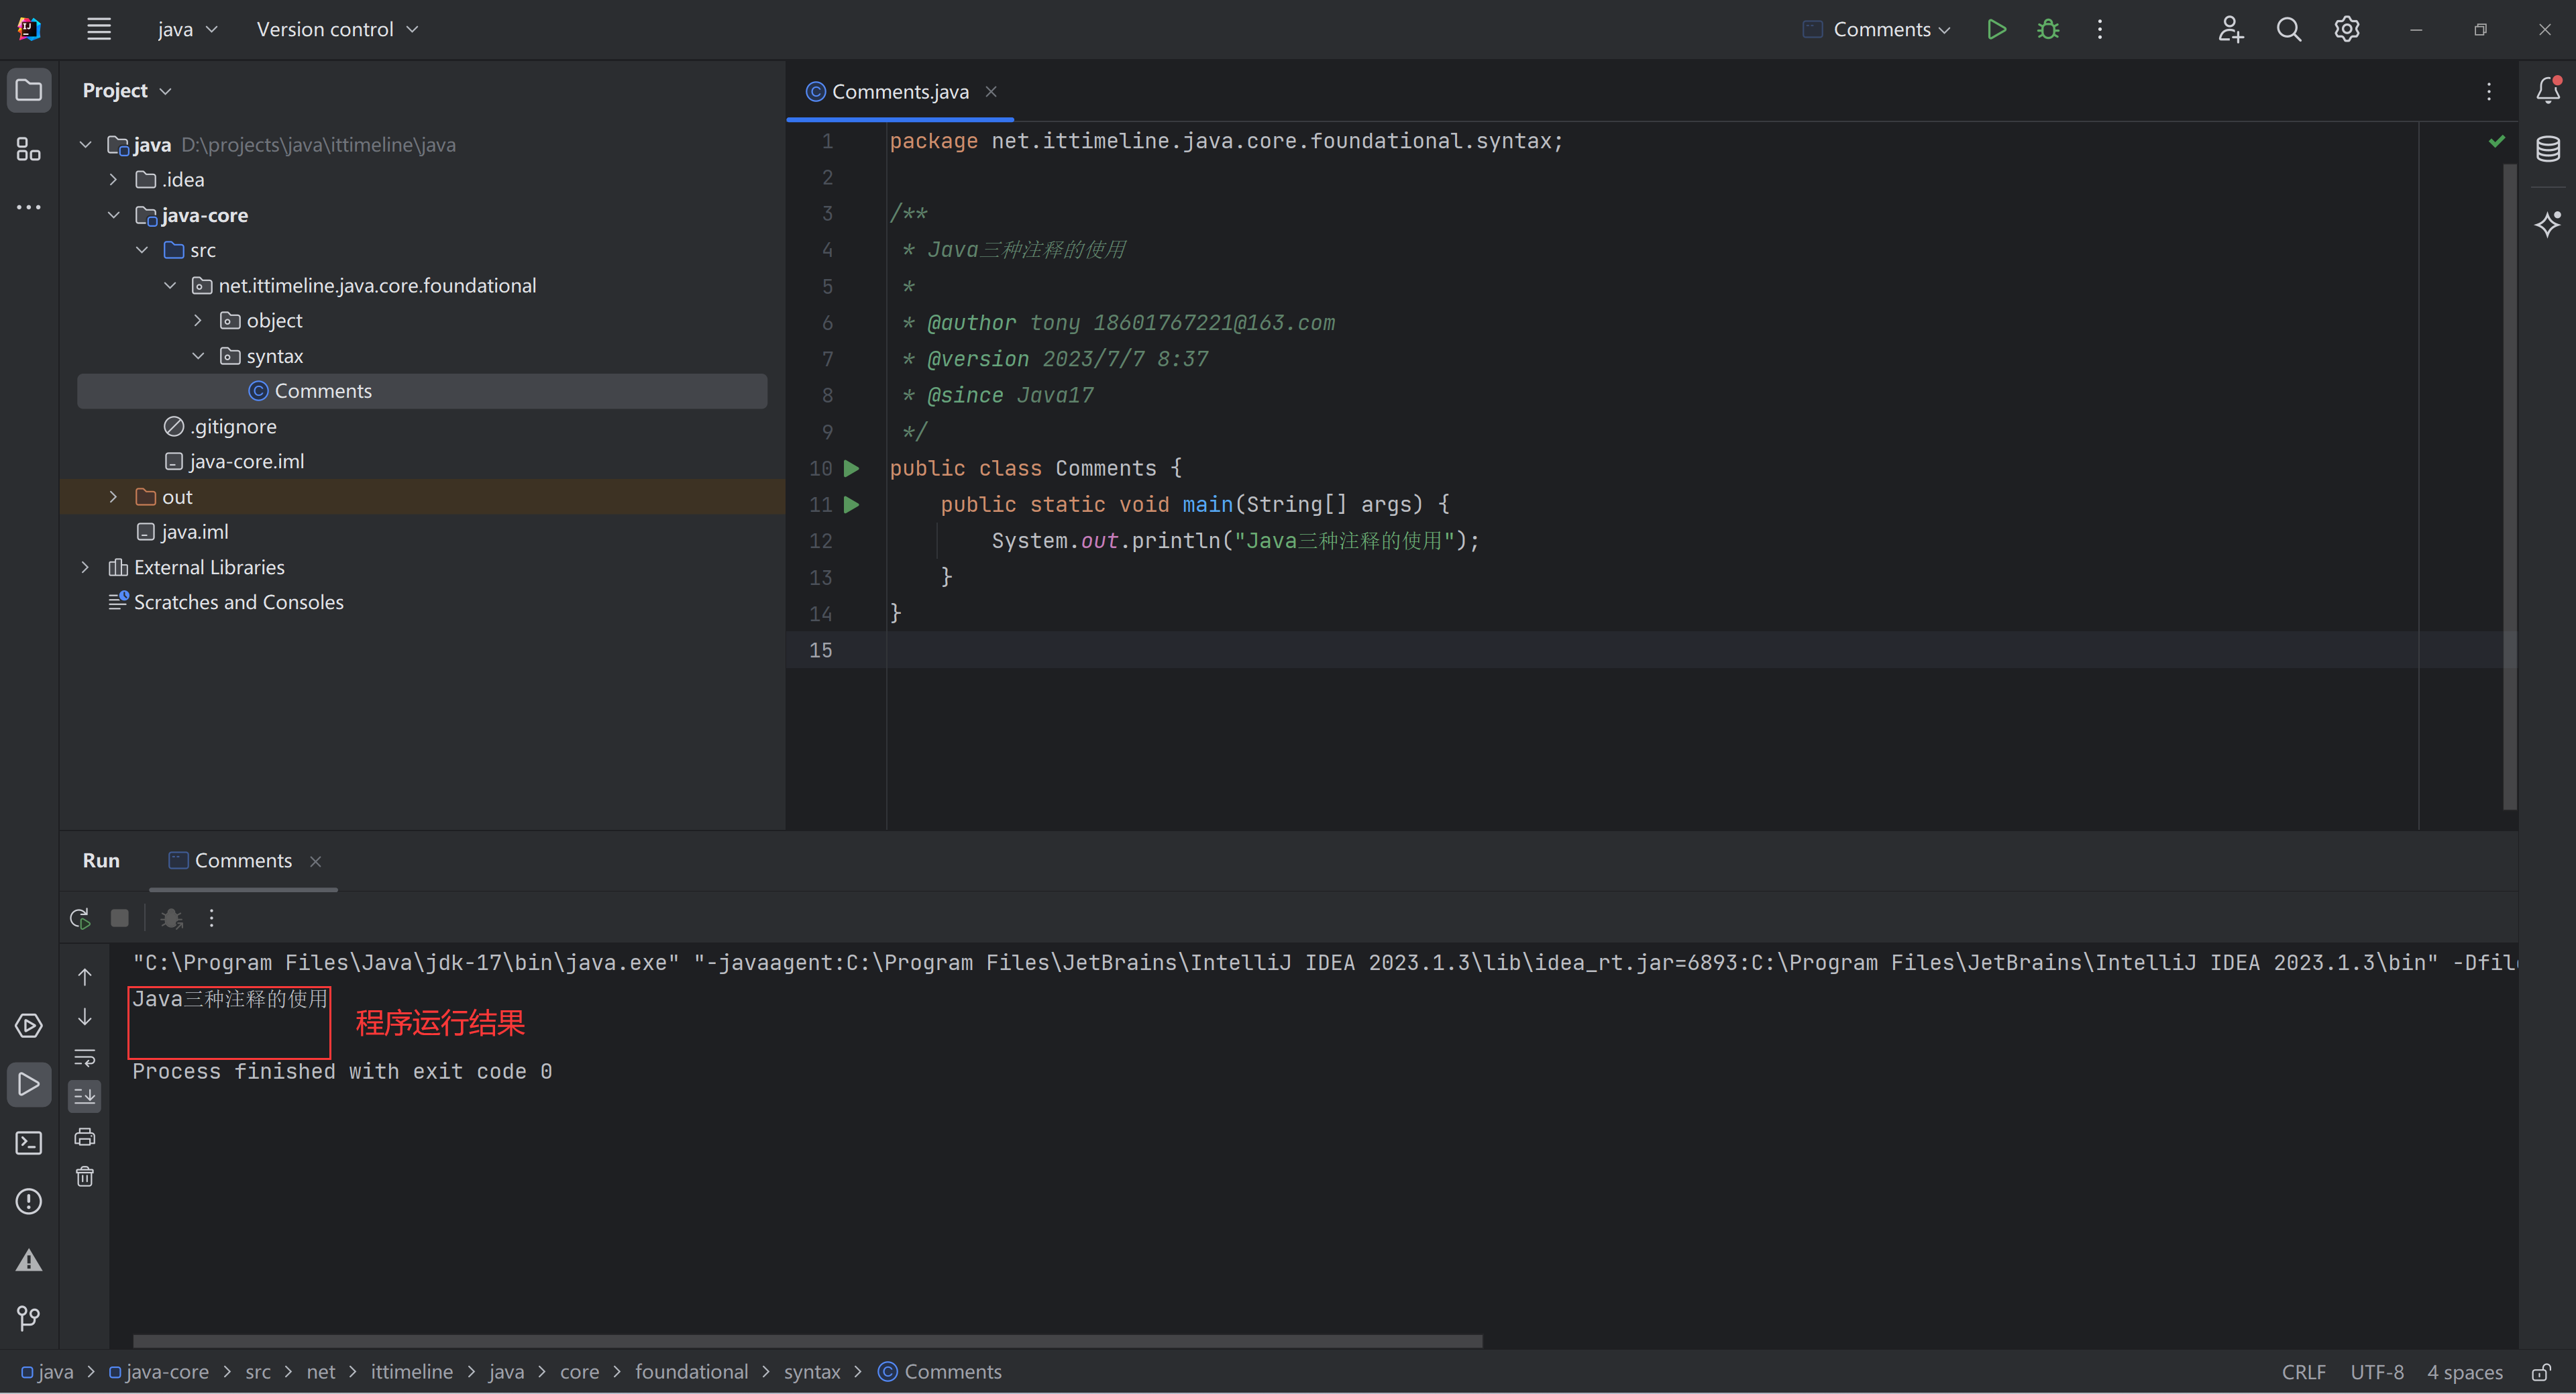Change 4 spaces indent setting
Image resolution: width=2576 pixels, height=1394 pixels.
(x=2464, y=1372)
